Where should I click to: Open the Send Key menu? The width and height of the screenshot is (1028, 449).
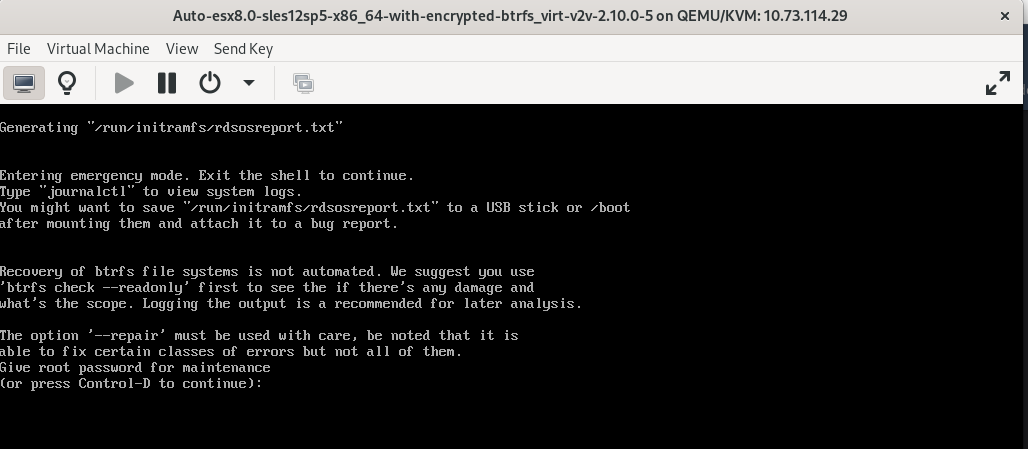click(x=243, y=48)
